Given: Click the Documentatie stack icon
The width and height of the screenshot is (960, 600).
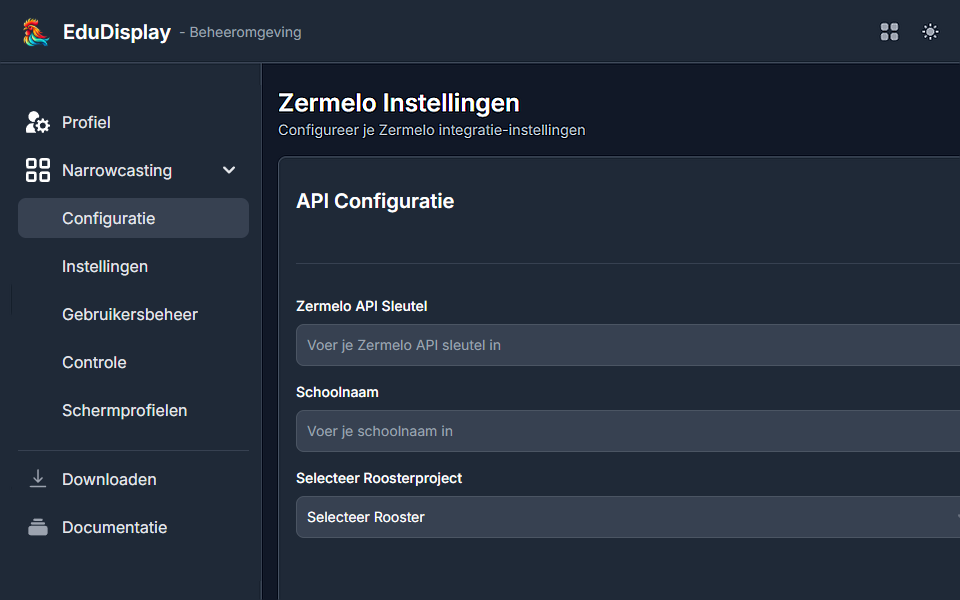Looking at the screenshot, I should pyautogui.click(x=37, y=527).
